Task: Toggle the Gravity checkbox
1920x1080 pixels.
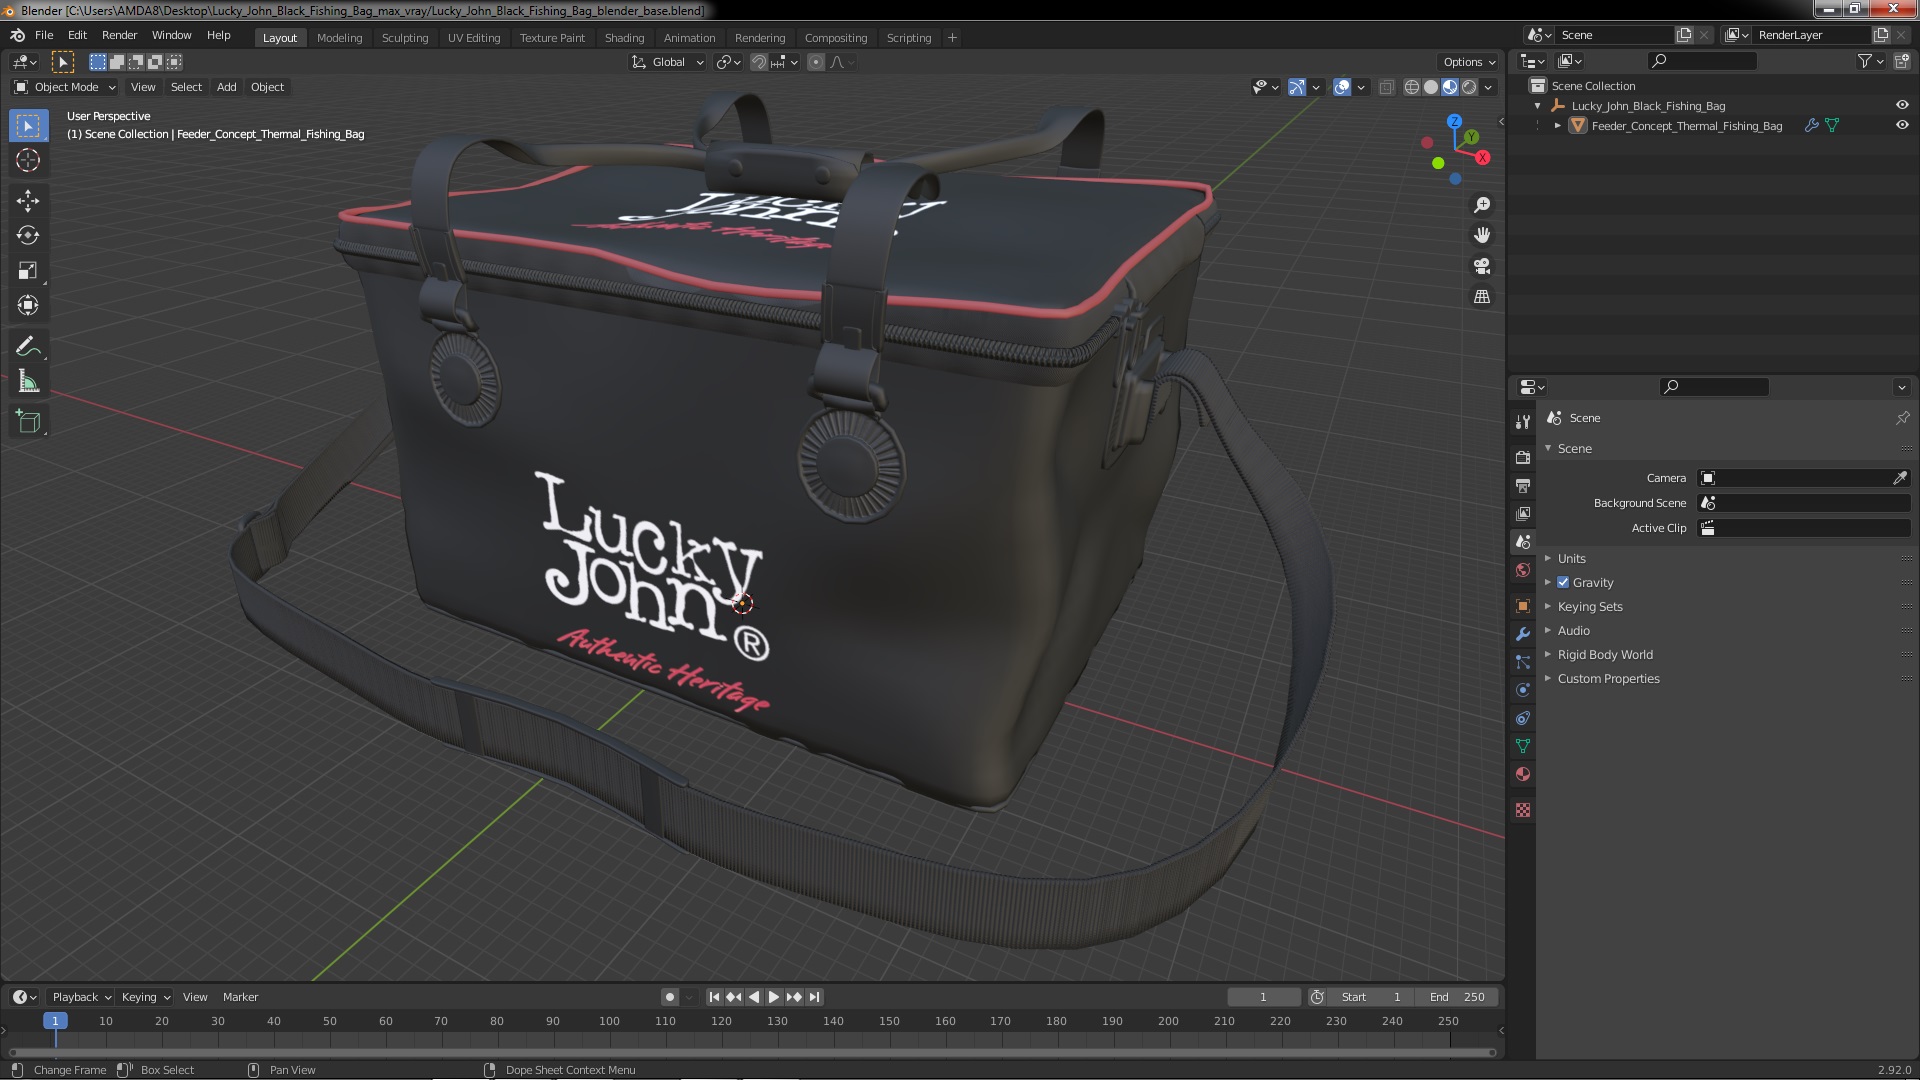Action: pyautogui.click(x=1563, y=582)
